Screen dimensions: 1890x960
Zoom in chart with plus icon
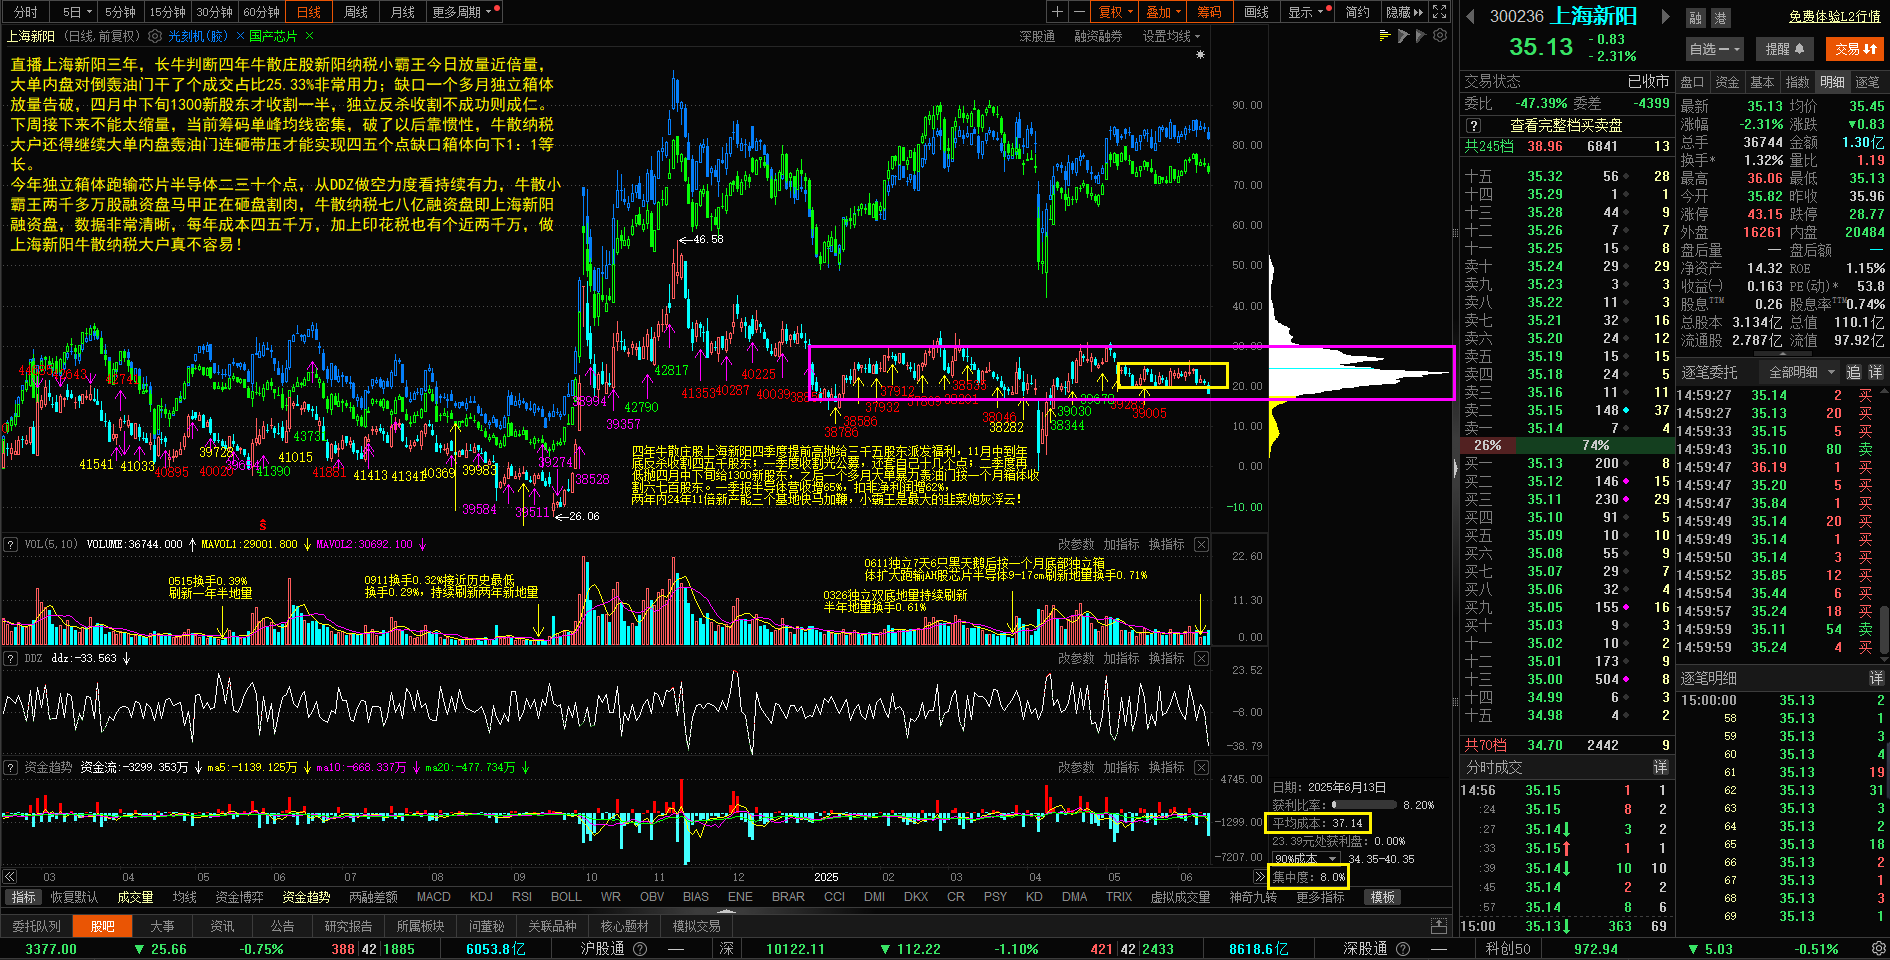(1057, 12)
